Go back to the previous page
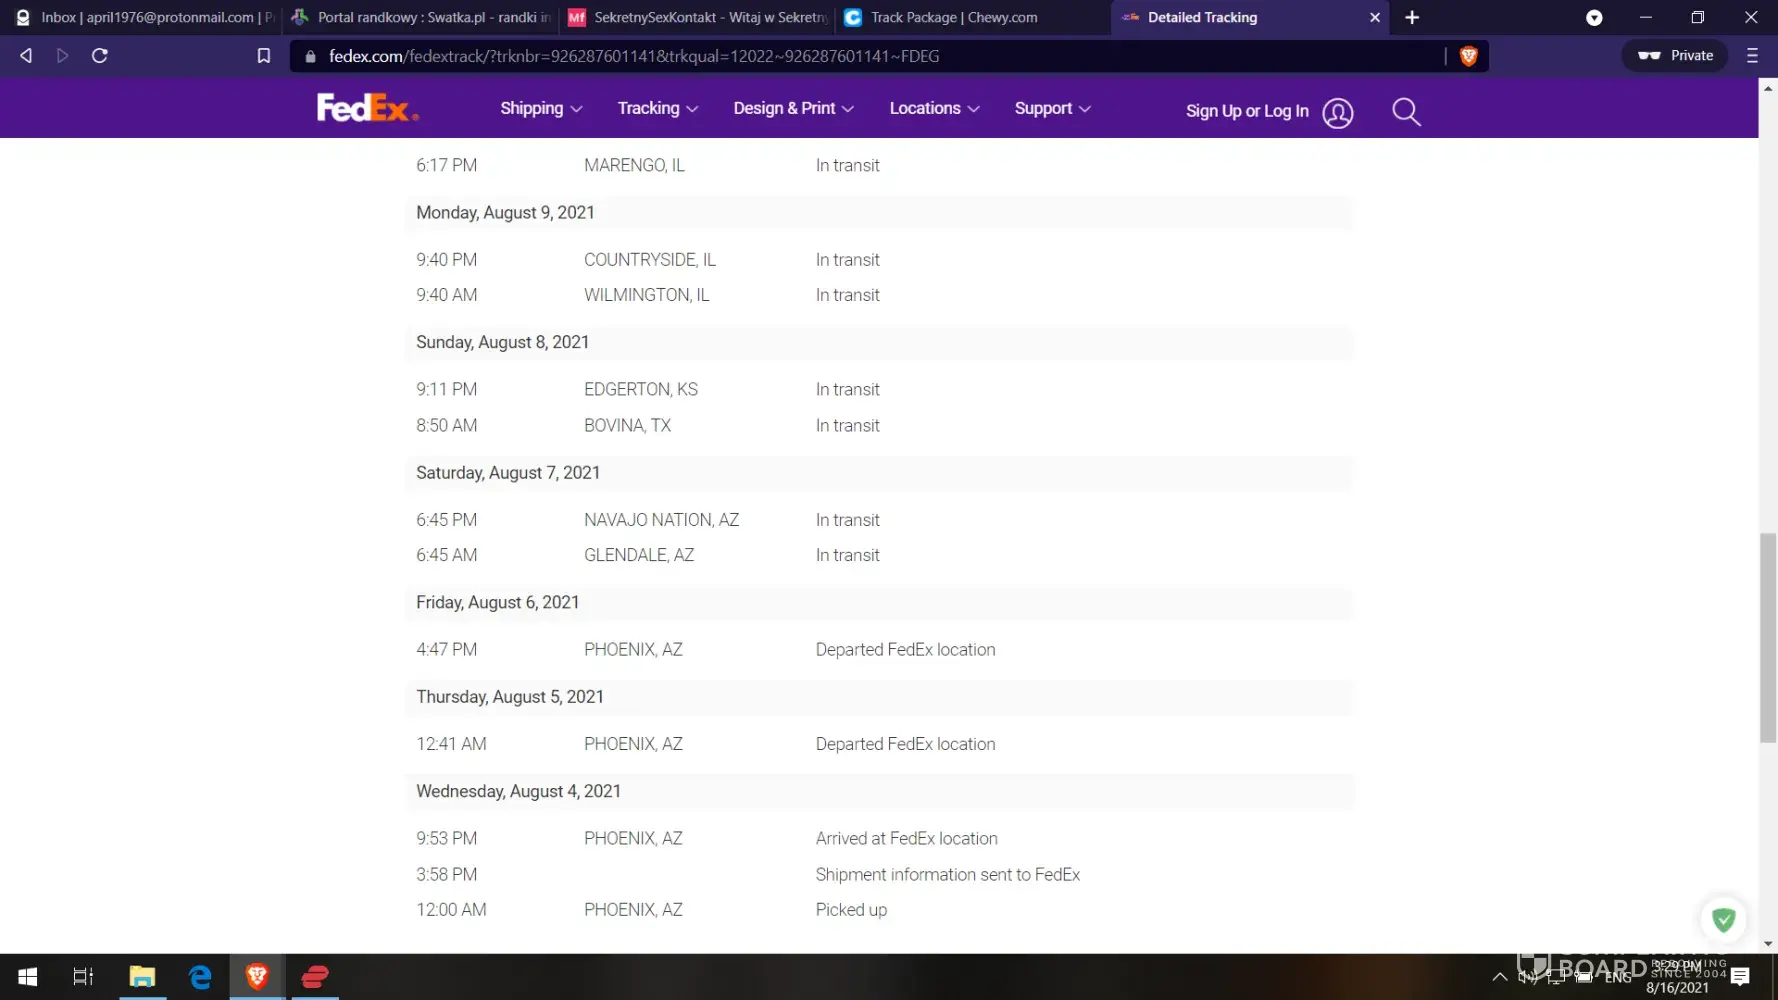The height and width of the screenshot is (1000, 1778). [x=26, y=56]
